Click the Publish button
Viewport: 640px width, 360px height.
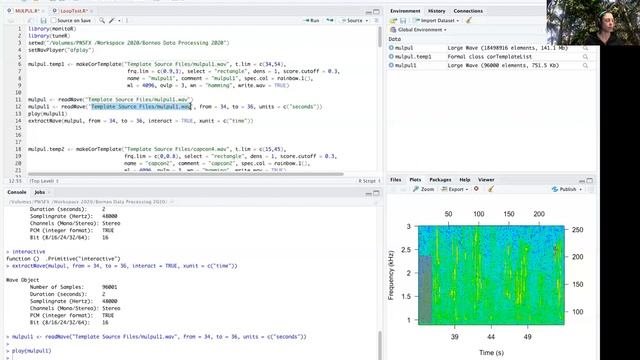(564, 189)
